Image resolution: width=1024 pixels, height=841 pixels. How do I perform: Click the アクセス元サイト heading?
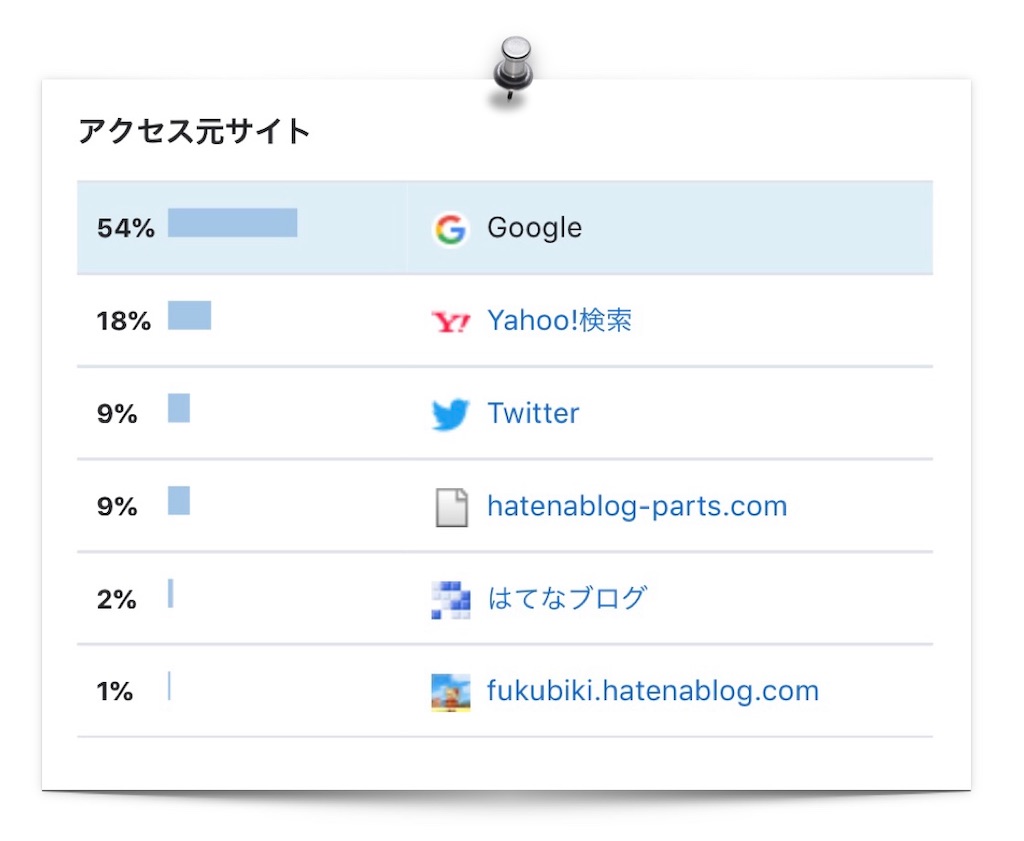[195, 131]
